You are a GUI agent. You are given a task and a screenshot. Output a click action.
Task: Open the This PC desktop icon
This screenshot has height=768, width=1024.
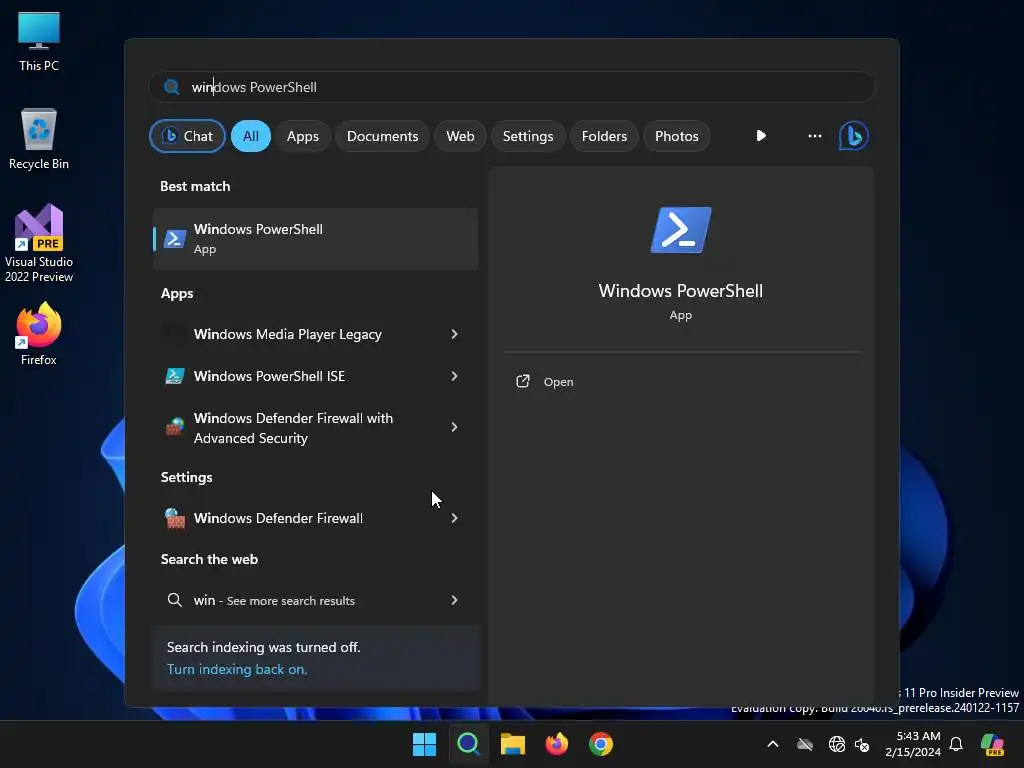point(39,41)
